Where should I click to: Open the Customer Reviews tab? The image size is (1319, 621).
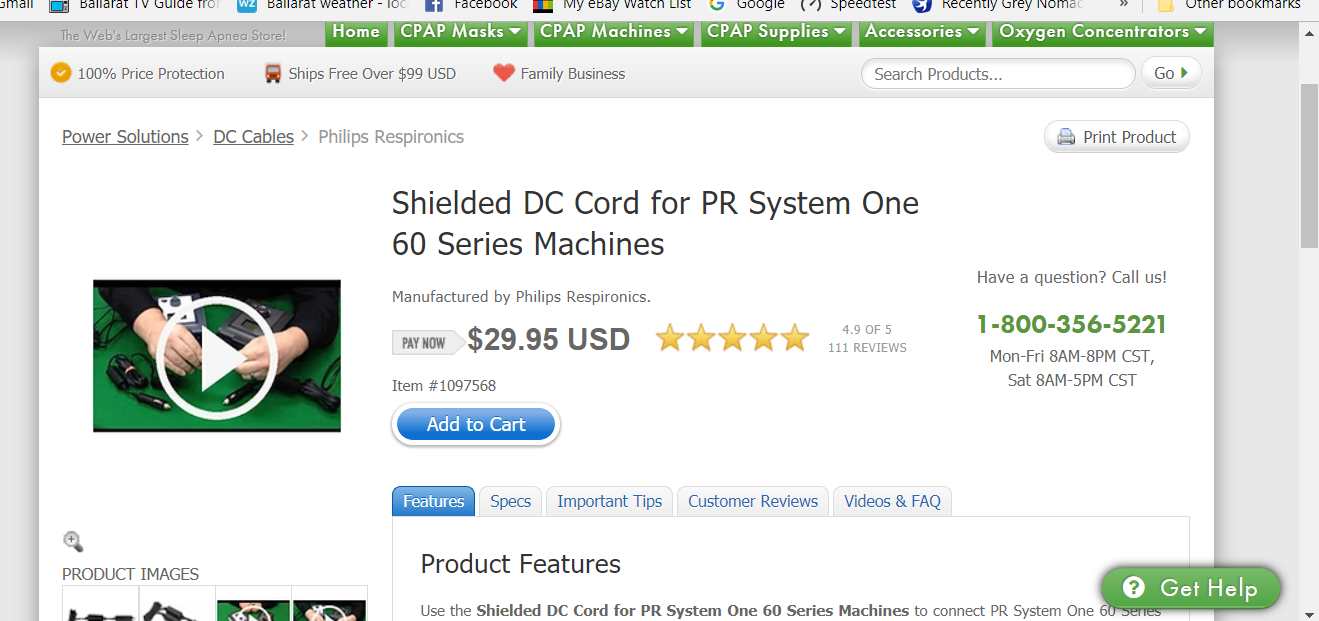[x=753, y=501]
